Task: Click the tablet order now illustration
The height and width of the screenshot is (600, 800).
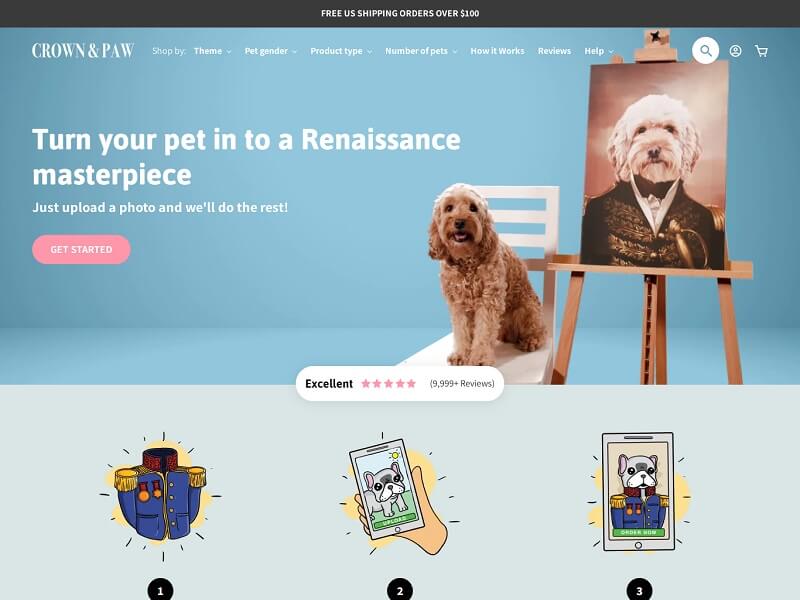Action: pyautogui.click(x=638, y=492)
